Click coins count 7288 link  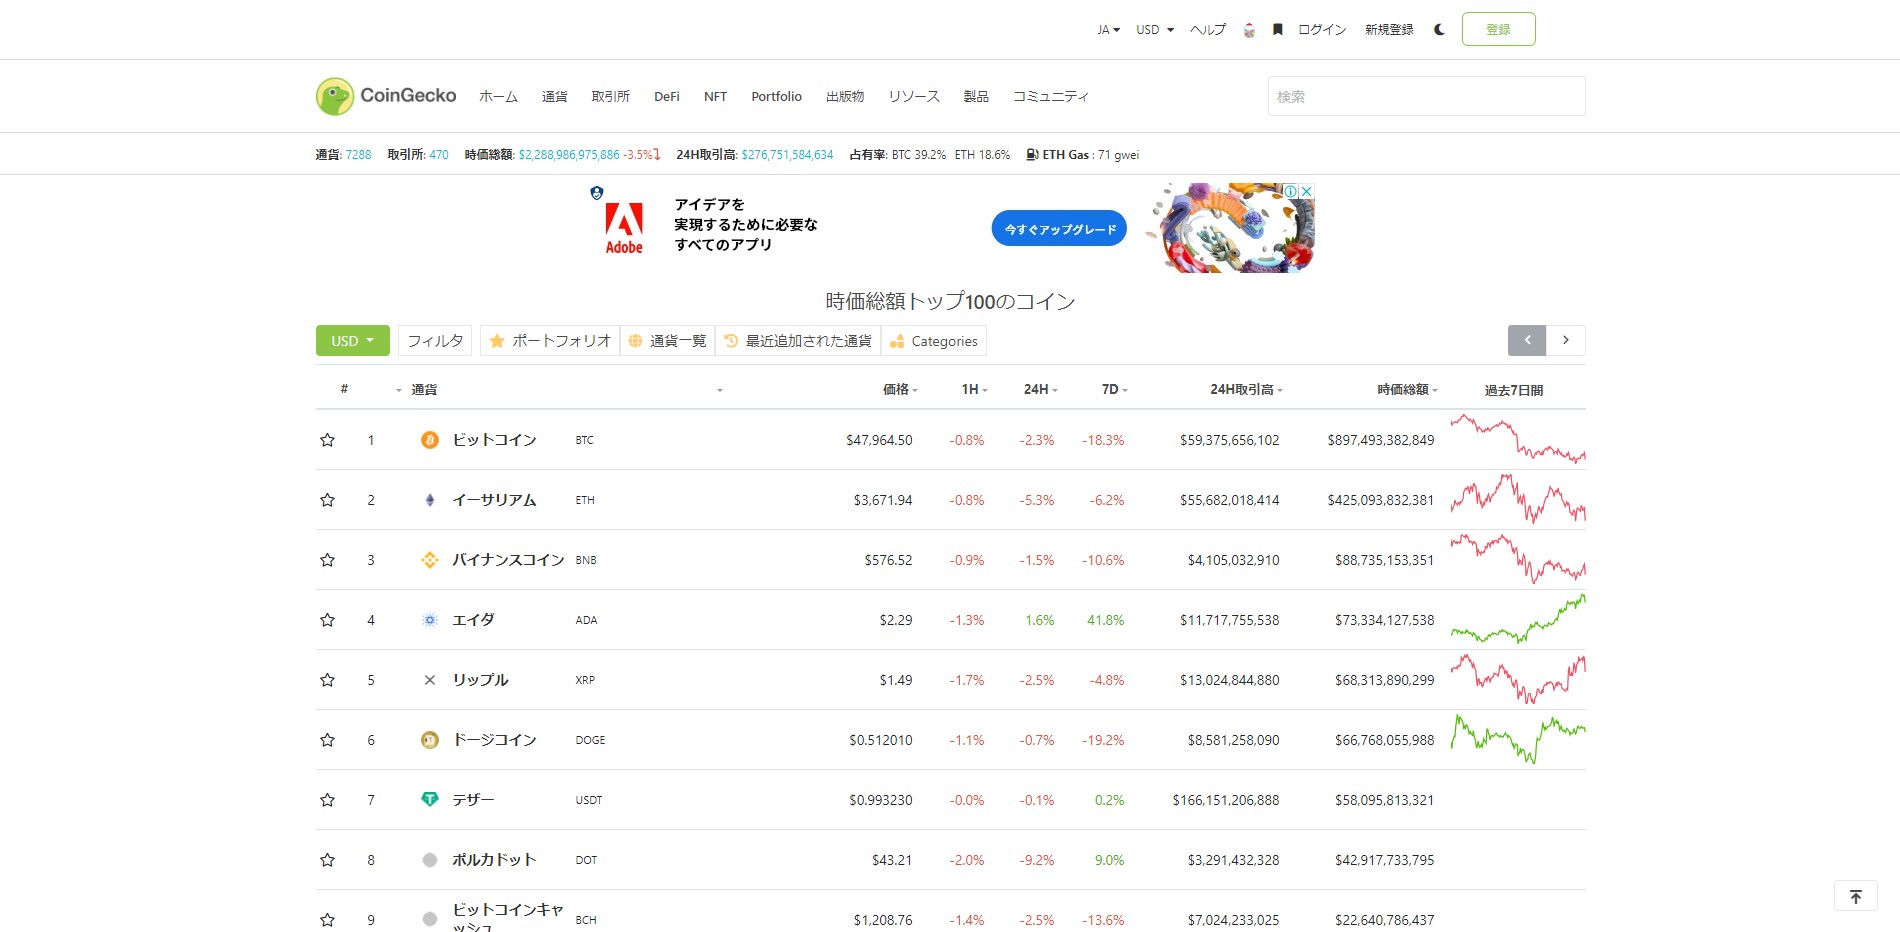(358, 155)
